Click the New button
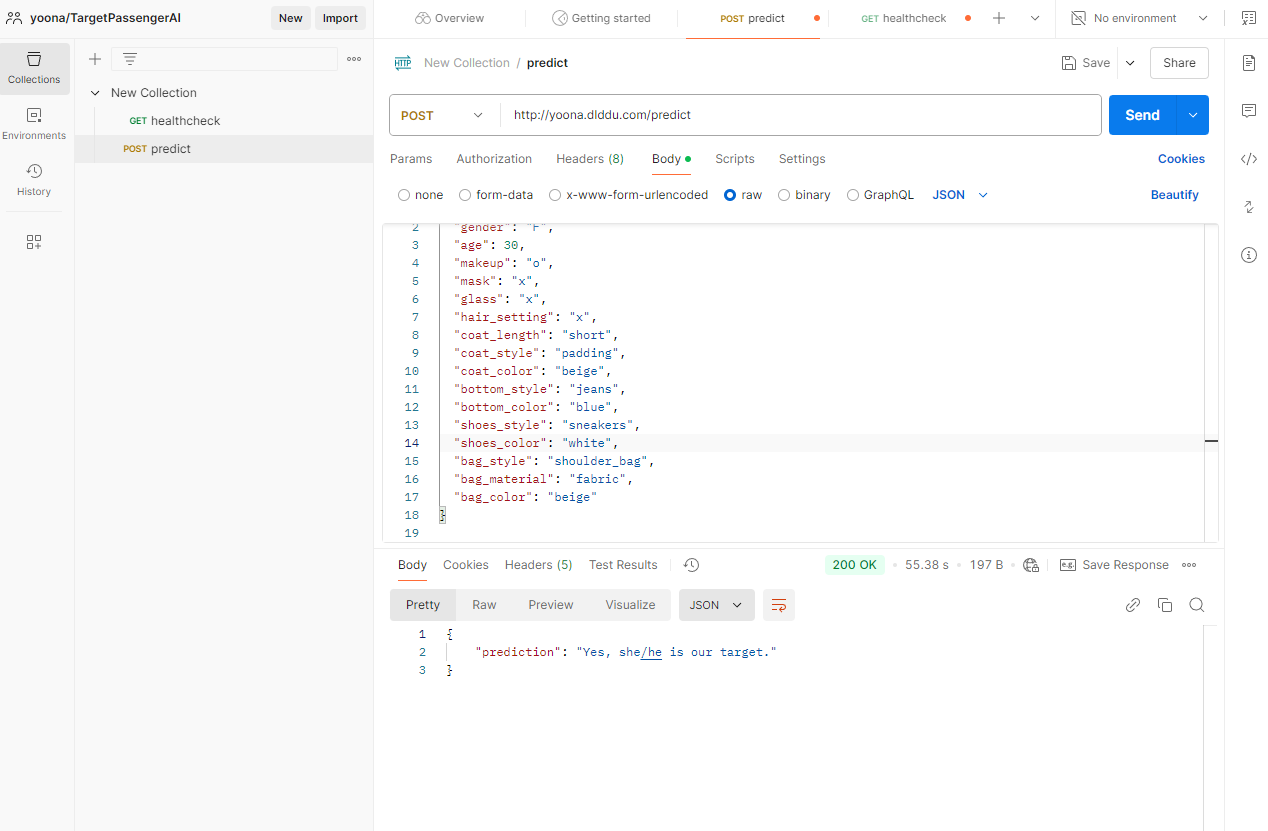Viewport: 1268px width, 831px height. [x=291, y=18]
